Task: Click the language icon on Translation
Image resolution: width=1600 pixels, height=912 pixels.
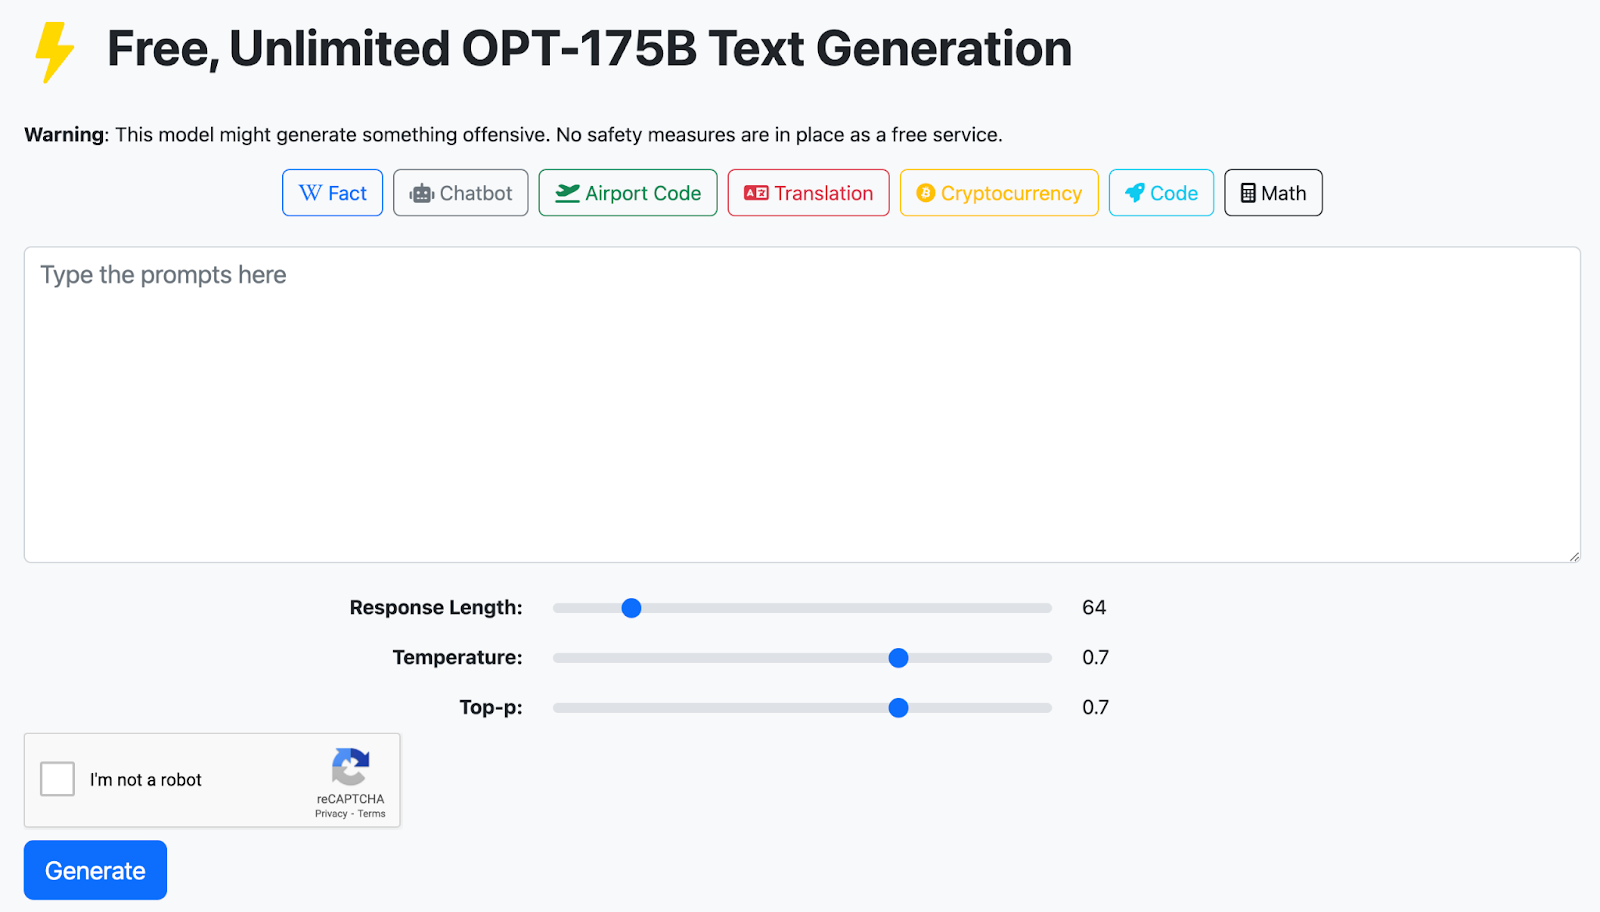Action: tap(756, 193)
